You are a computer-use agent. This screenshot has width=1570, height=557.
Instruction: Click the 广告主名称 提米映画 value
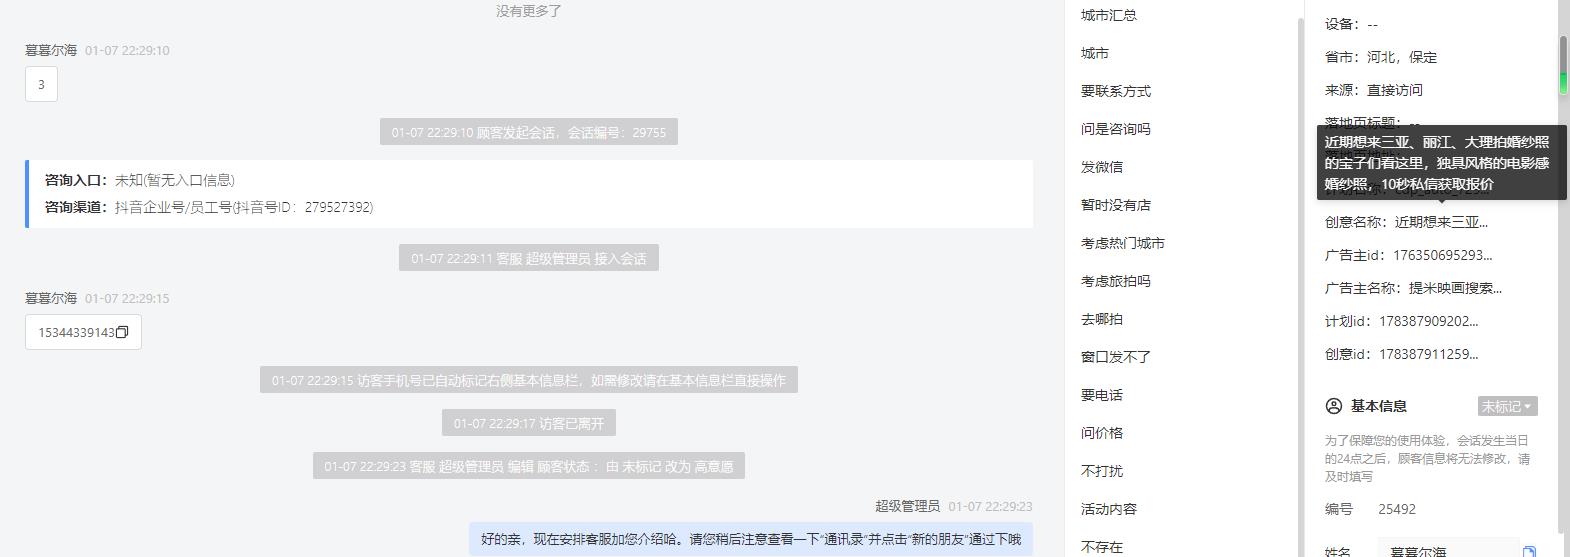[1455, 288]
